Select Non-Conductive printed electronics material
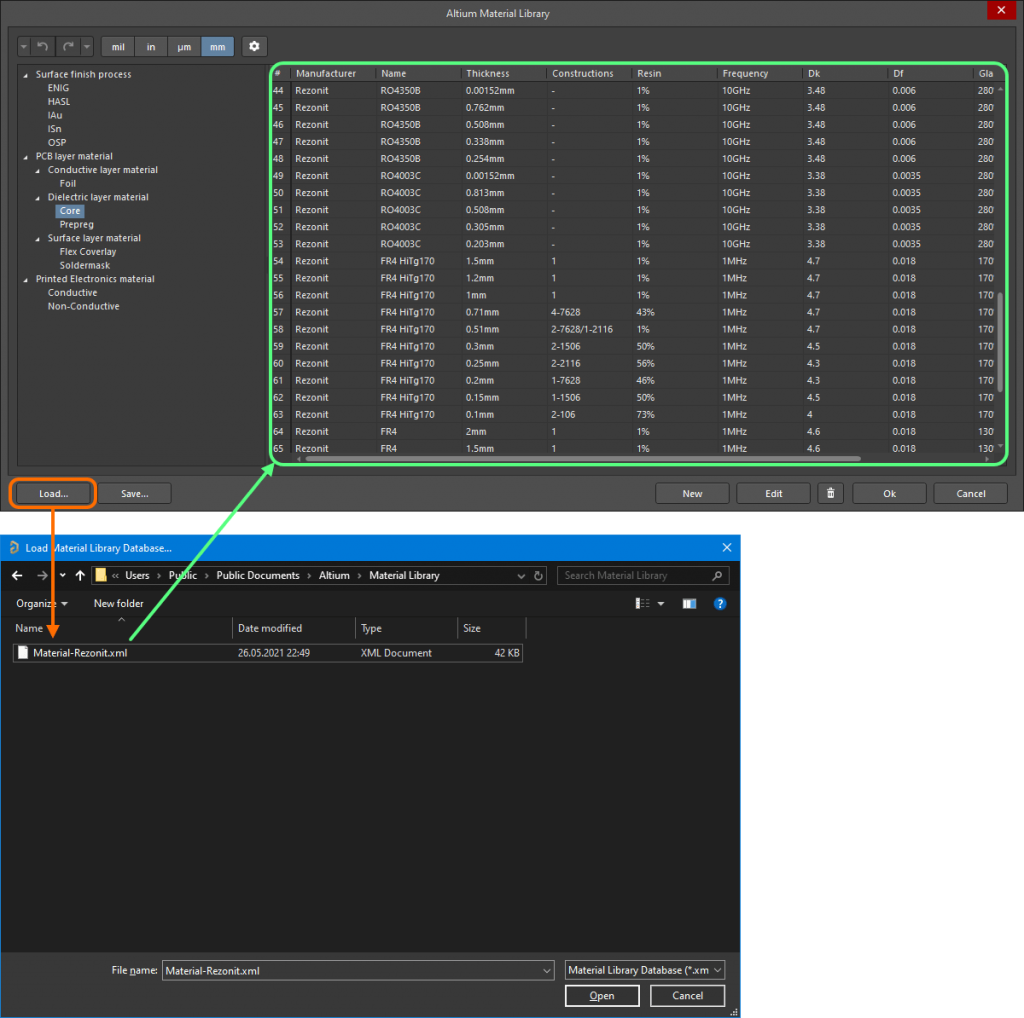1024x1018 pixels. coord(84,306)
